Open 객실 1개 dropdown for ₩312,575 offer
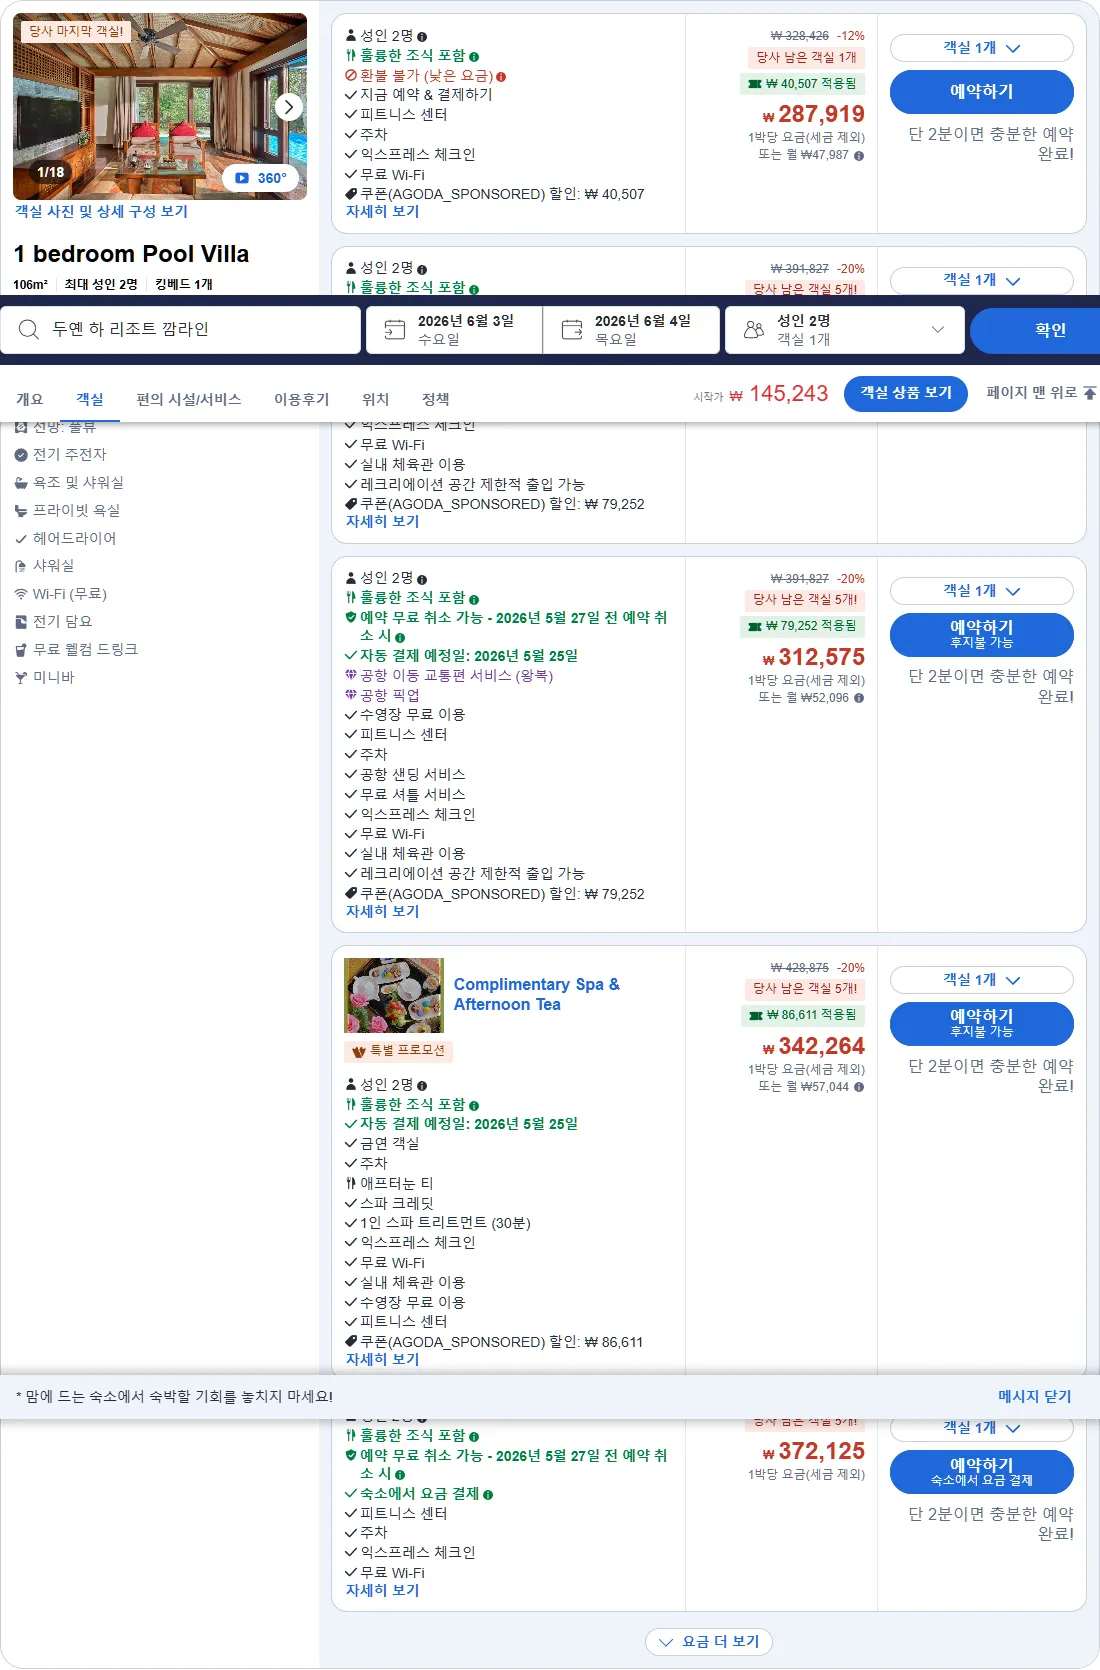Screen dimensions: 1100x1670 982,591
